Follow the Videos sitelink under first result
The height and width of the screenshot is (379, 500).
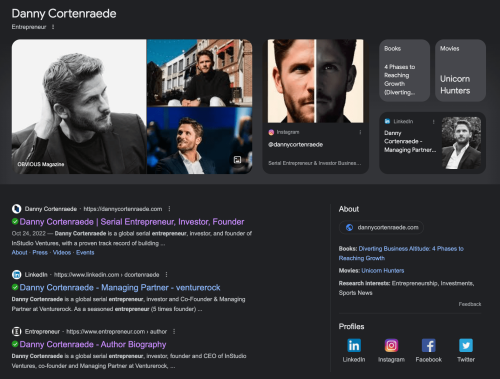pos(62,253)
